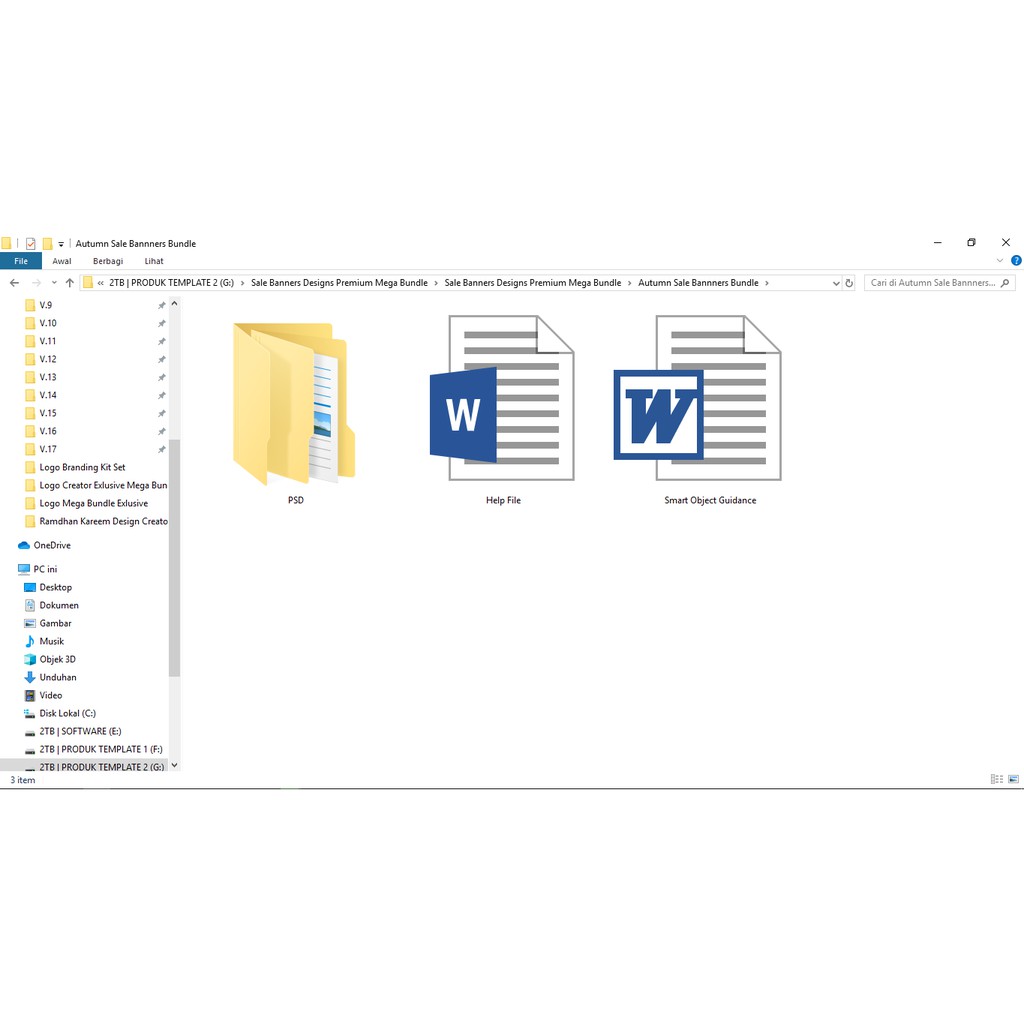Viewport: 1024px width, 1024px height.
Task: Switch to details view in status bar
Action: pyautogui.click(x=996, y=779)
